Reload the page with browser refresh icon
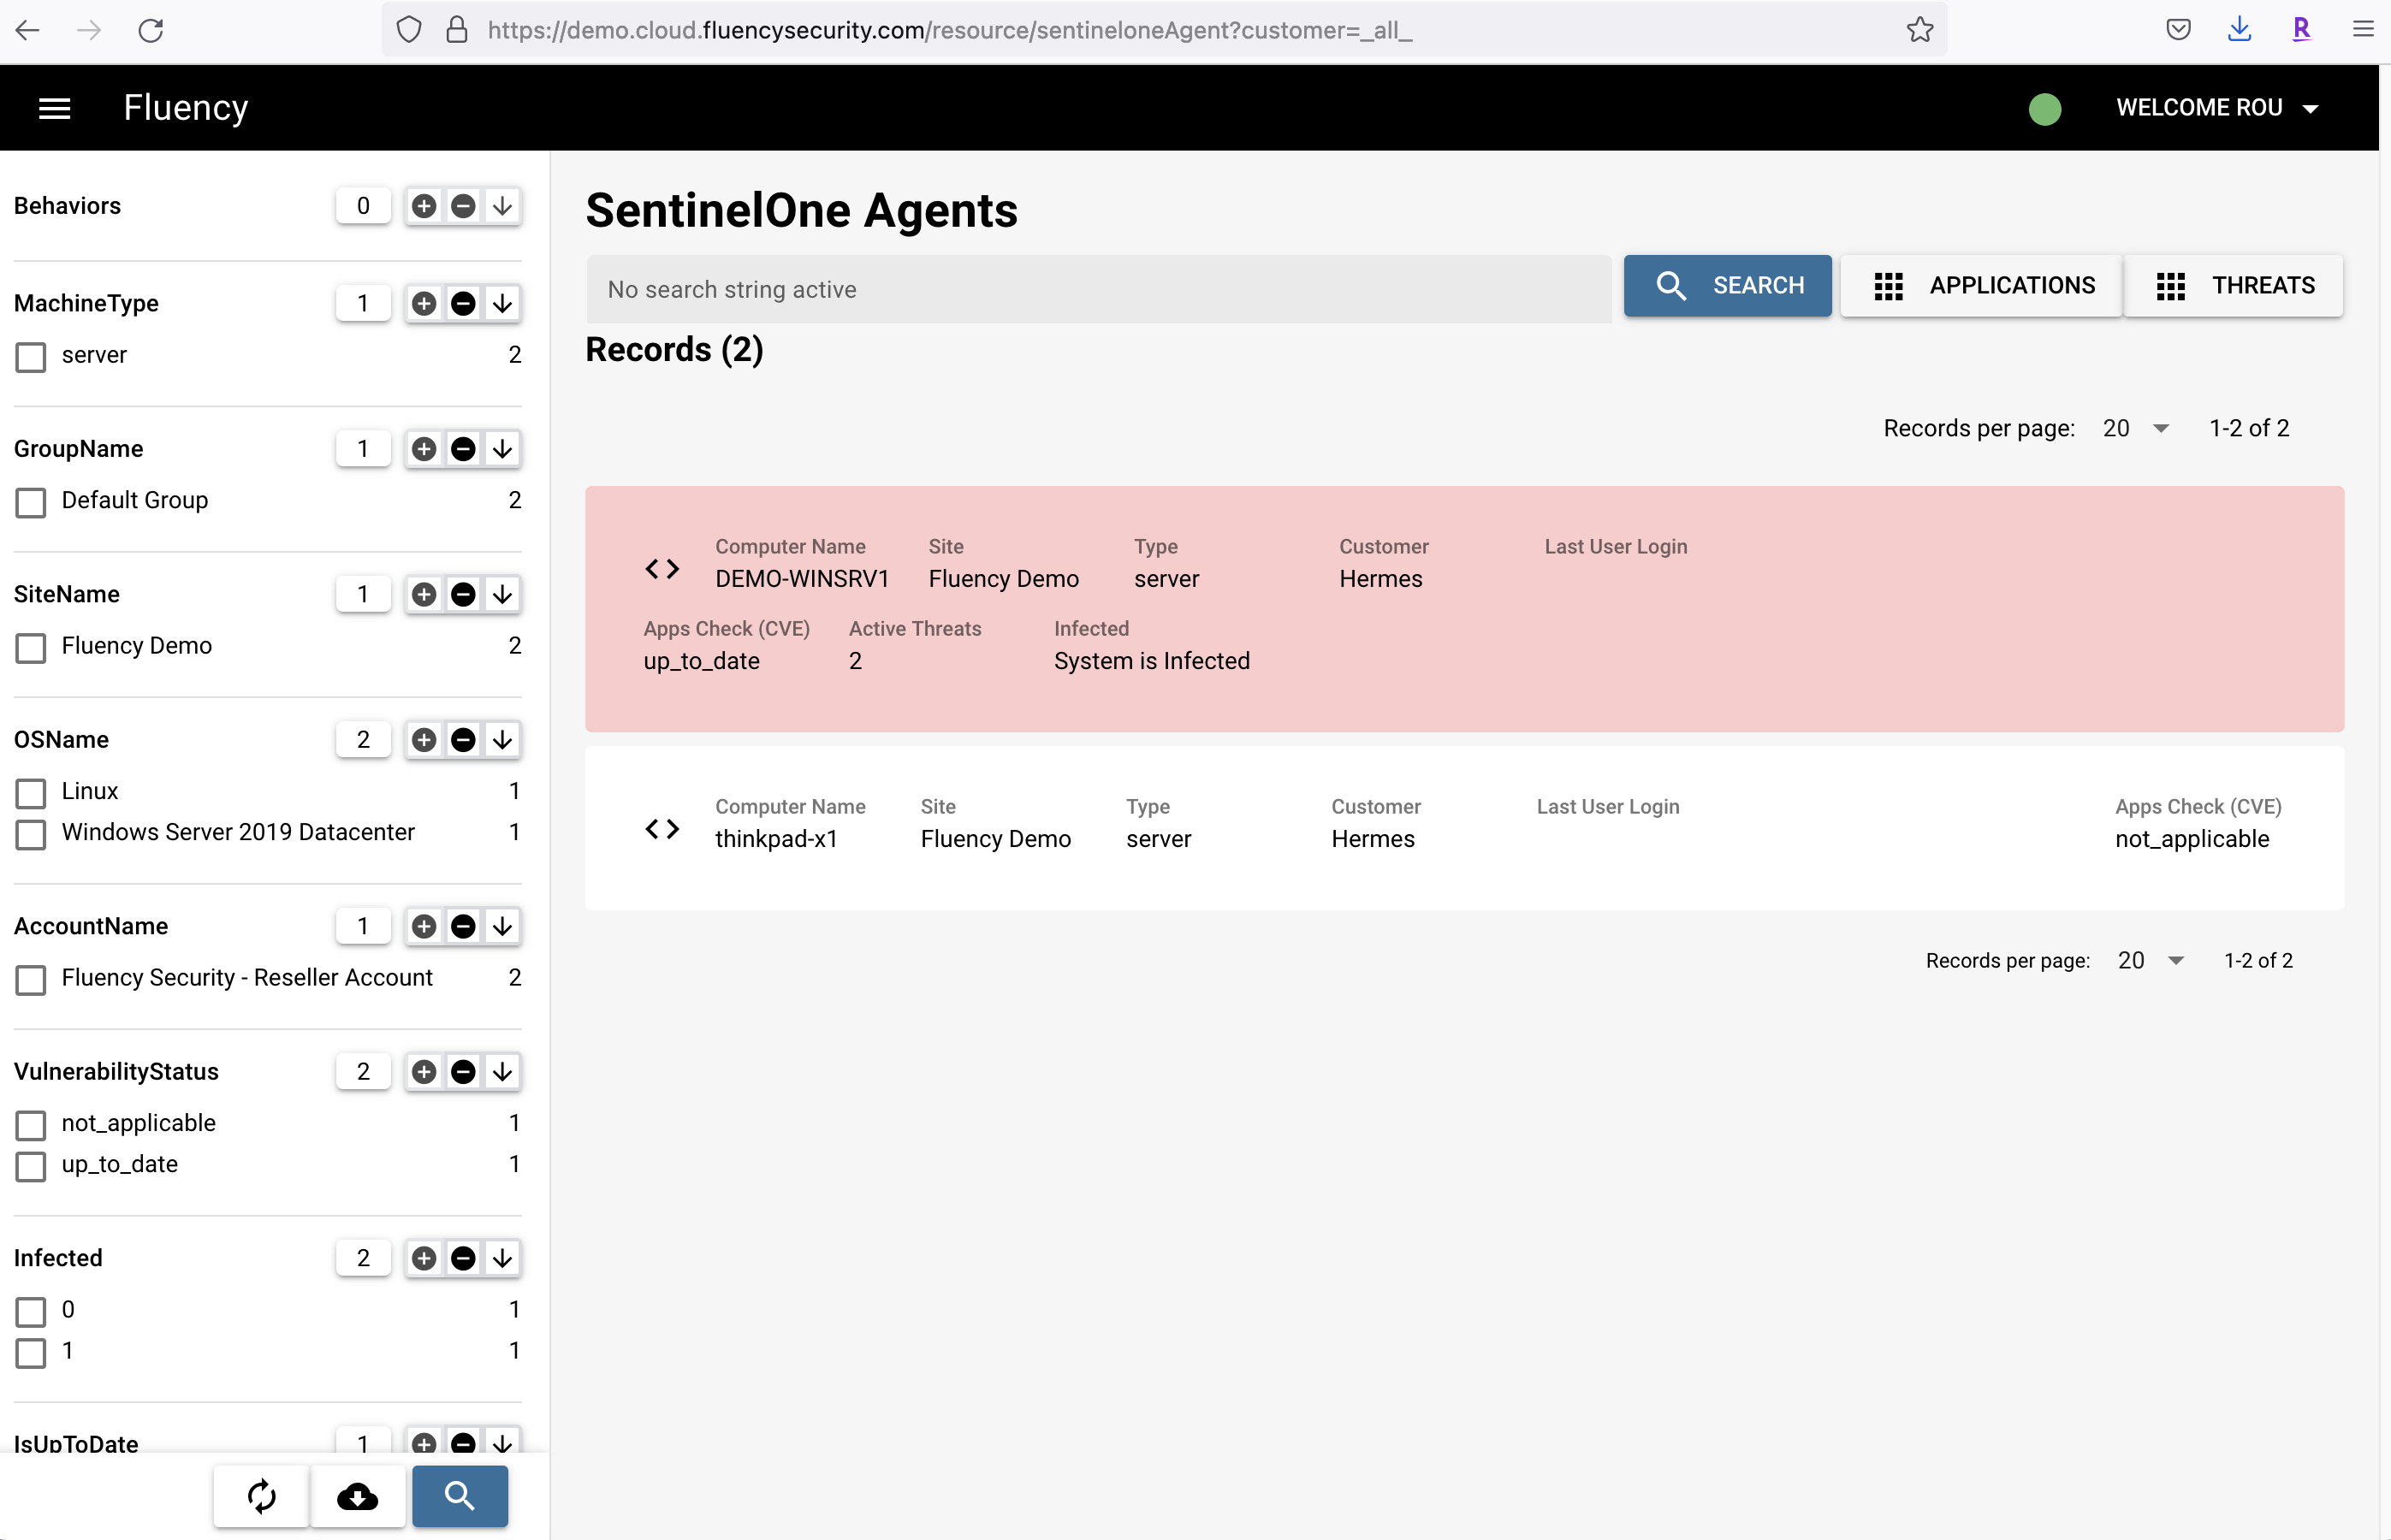Viewport: 2391px width, 1540px height. pyautogui.click(x=150, y=30)
